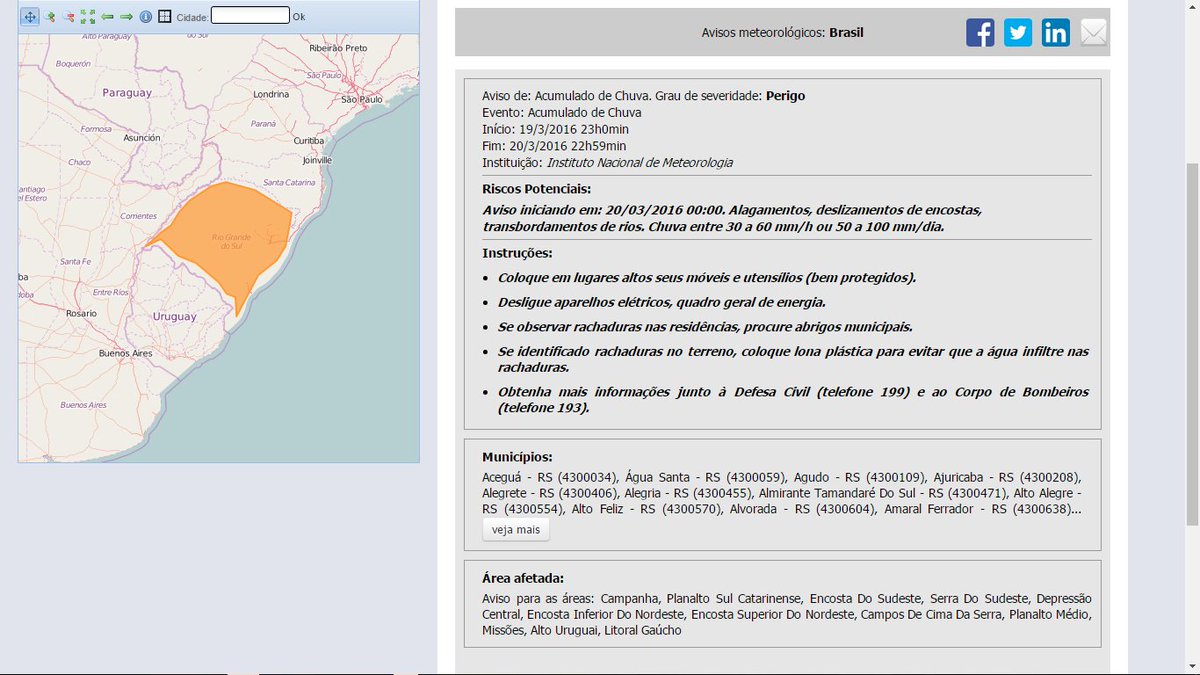The image size is (1200, 675).
Task: Click the Municípios heading
Action: pyautogui.click(x=517, y=456)
